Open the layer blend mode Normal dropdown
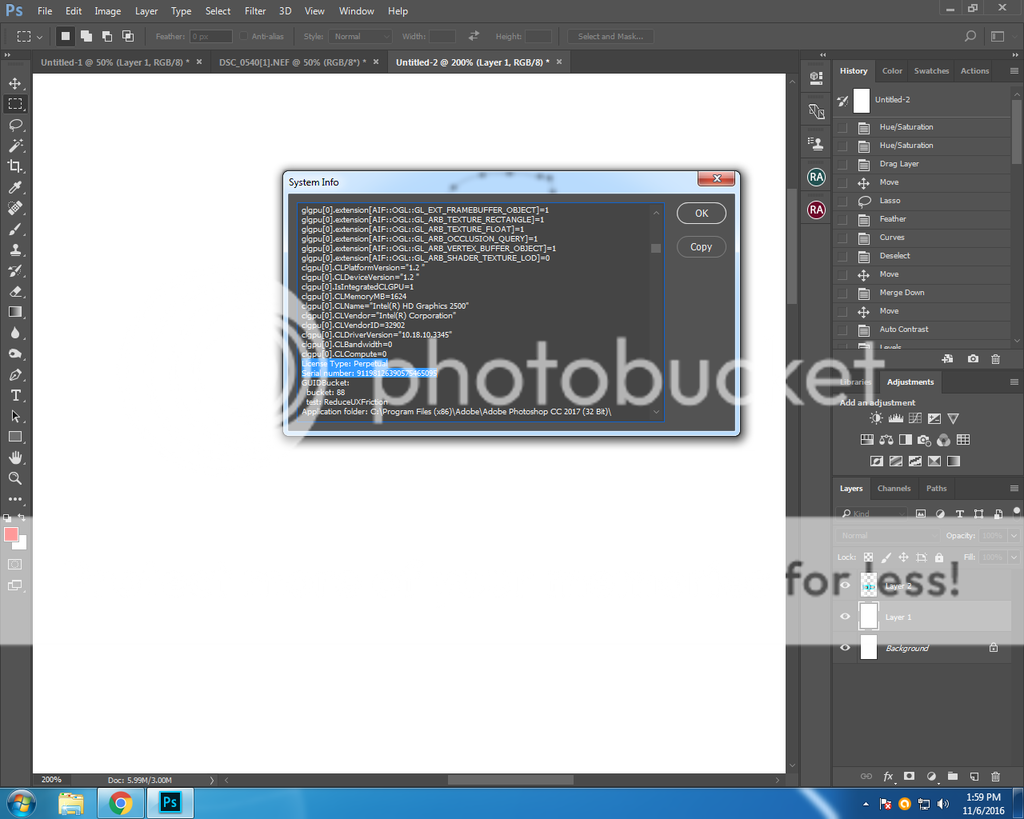1024x819 pixels. (888, 536)
